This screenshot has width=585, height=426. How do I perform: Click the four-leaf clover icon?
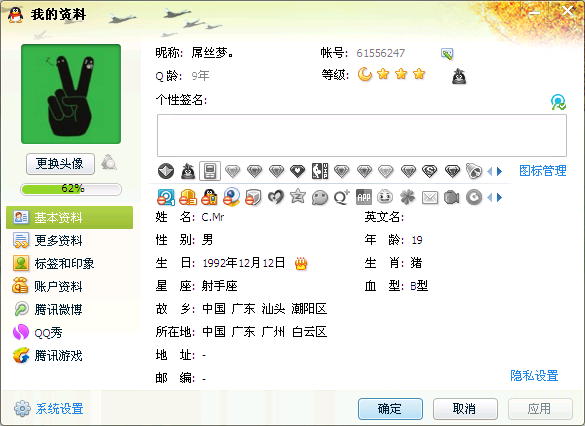pyautogui.click(x=407, y=197)
